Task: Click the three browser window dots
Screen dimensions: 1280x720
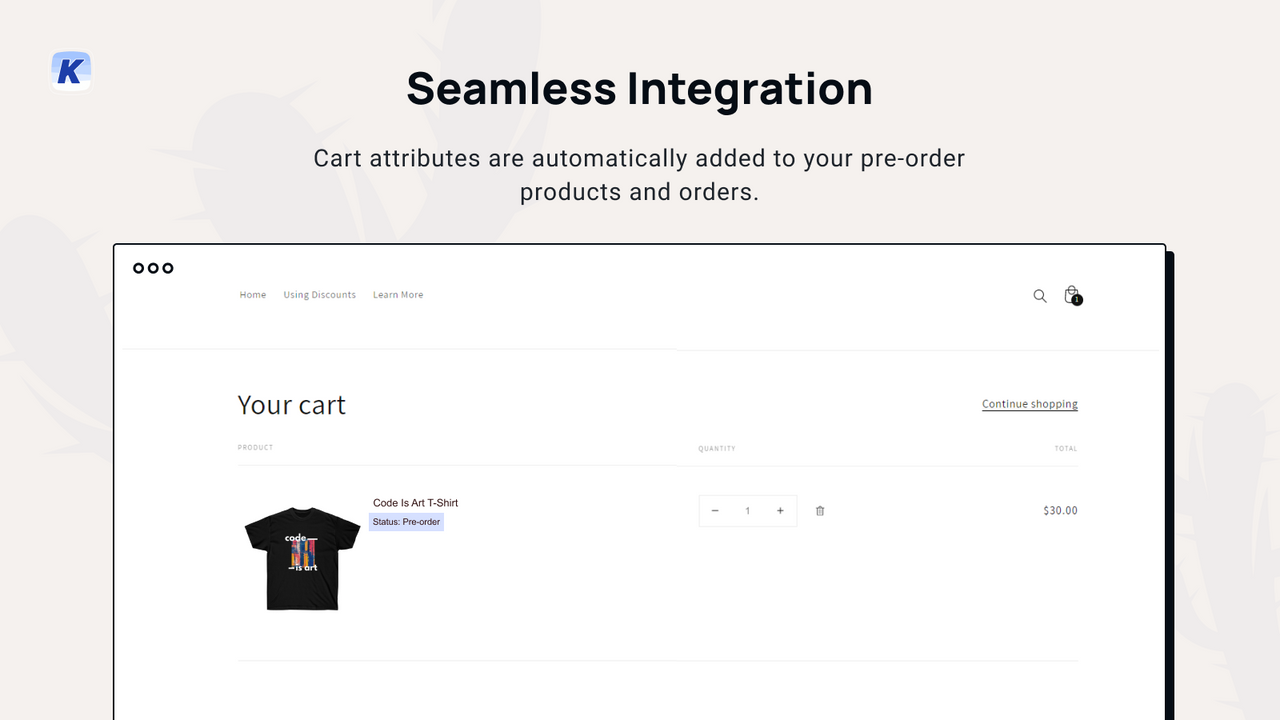Action: (152, 268)
